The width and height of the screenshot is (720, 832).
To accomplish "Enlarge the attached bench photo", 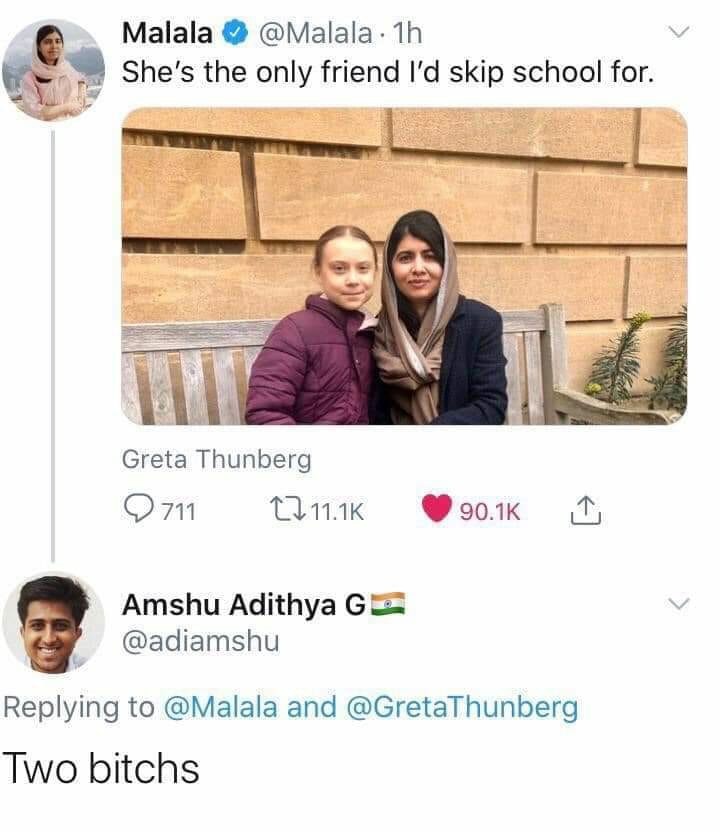I will coord(404,266).
